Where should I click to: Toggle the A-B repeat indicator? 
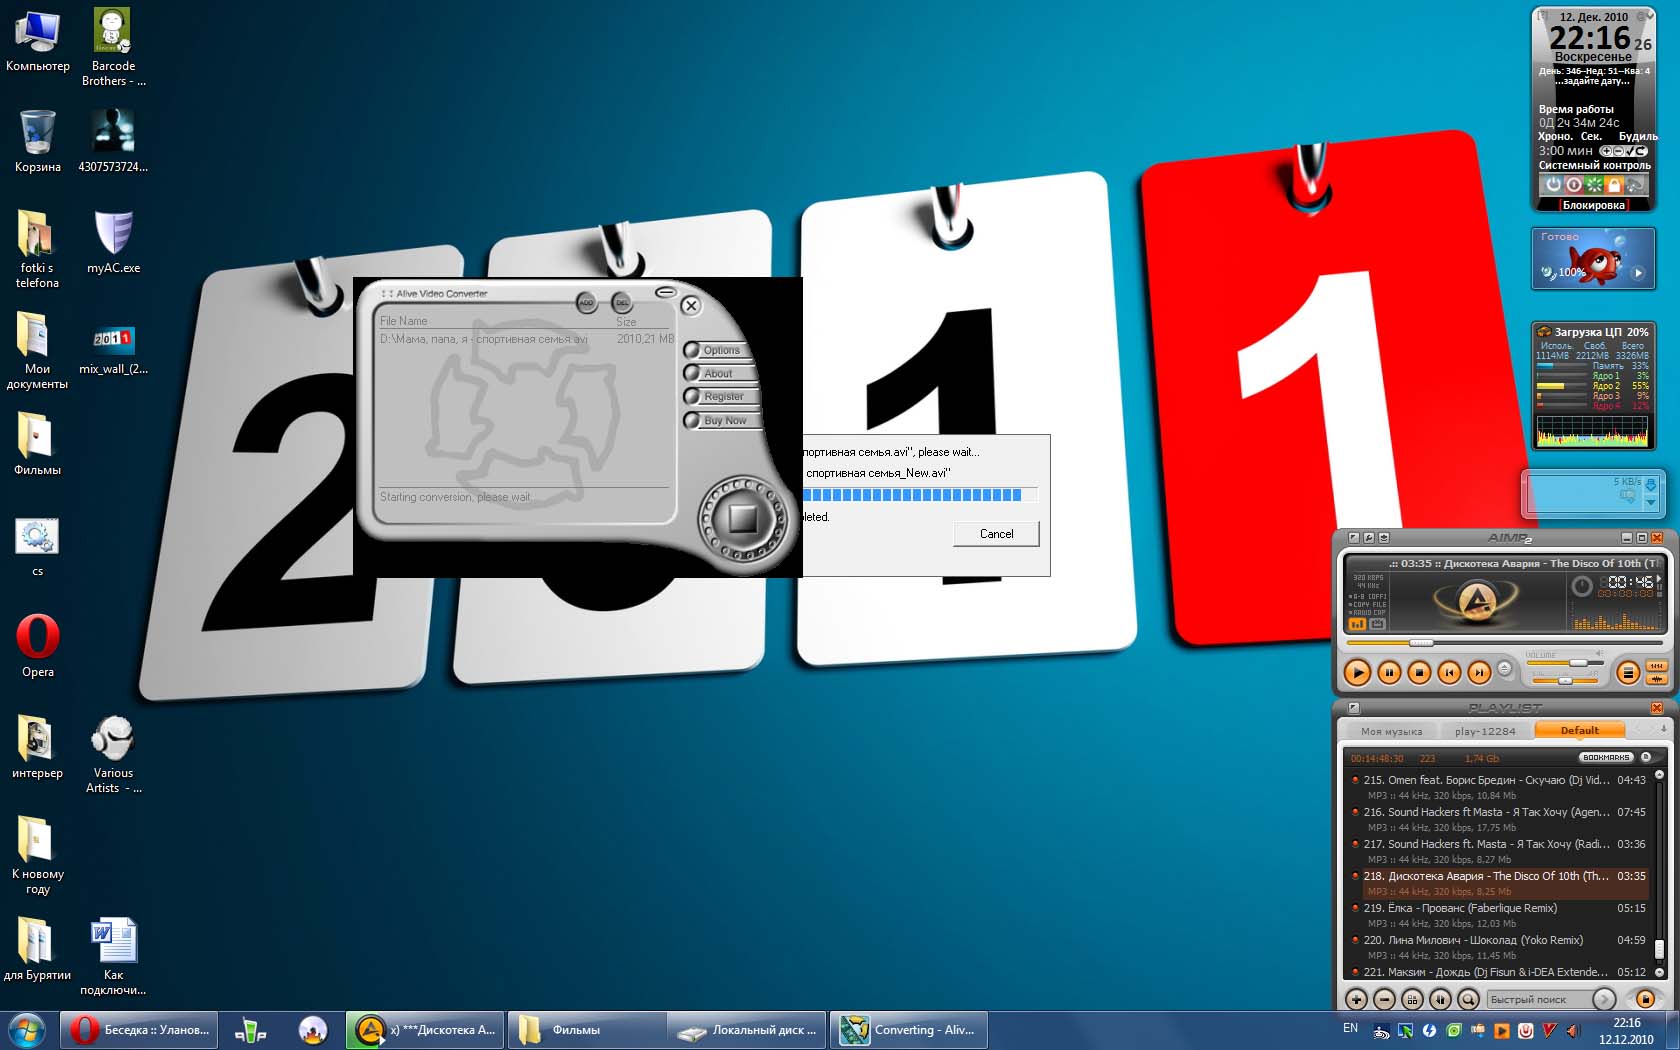click(x=1368, y=596)
